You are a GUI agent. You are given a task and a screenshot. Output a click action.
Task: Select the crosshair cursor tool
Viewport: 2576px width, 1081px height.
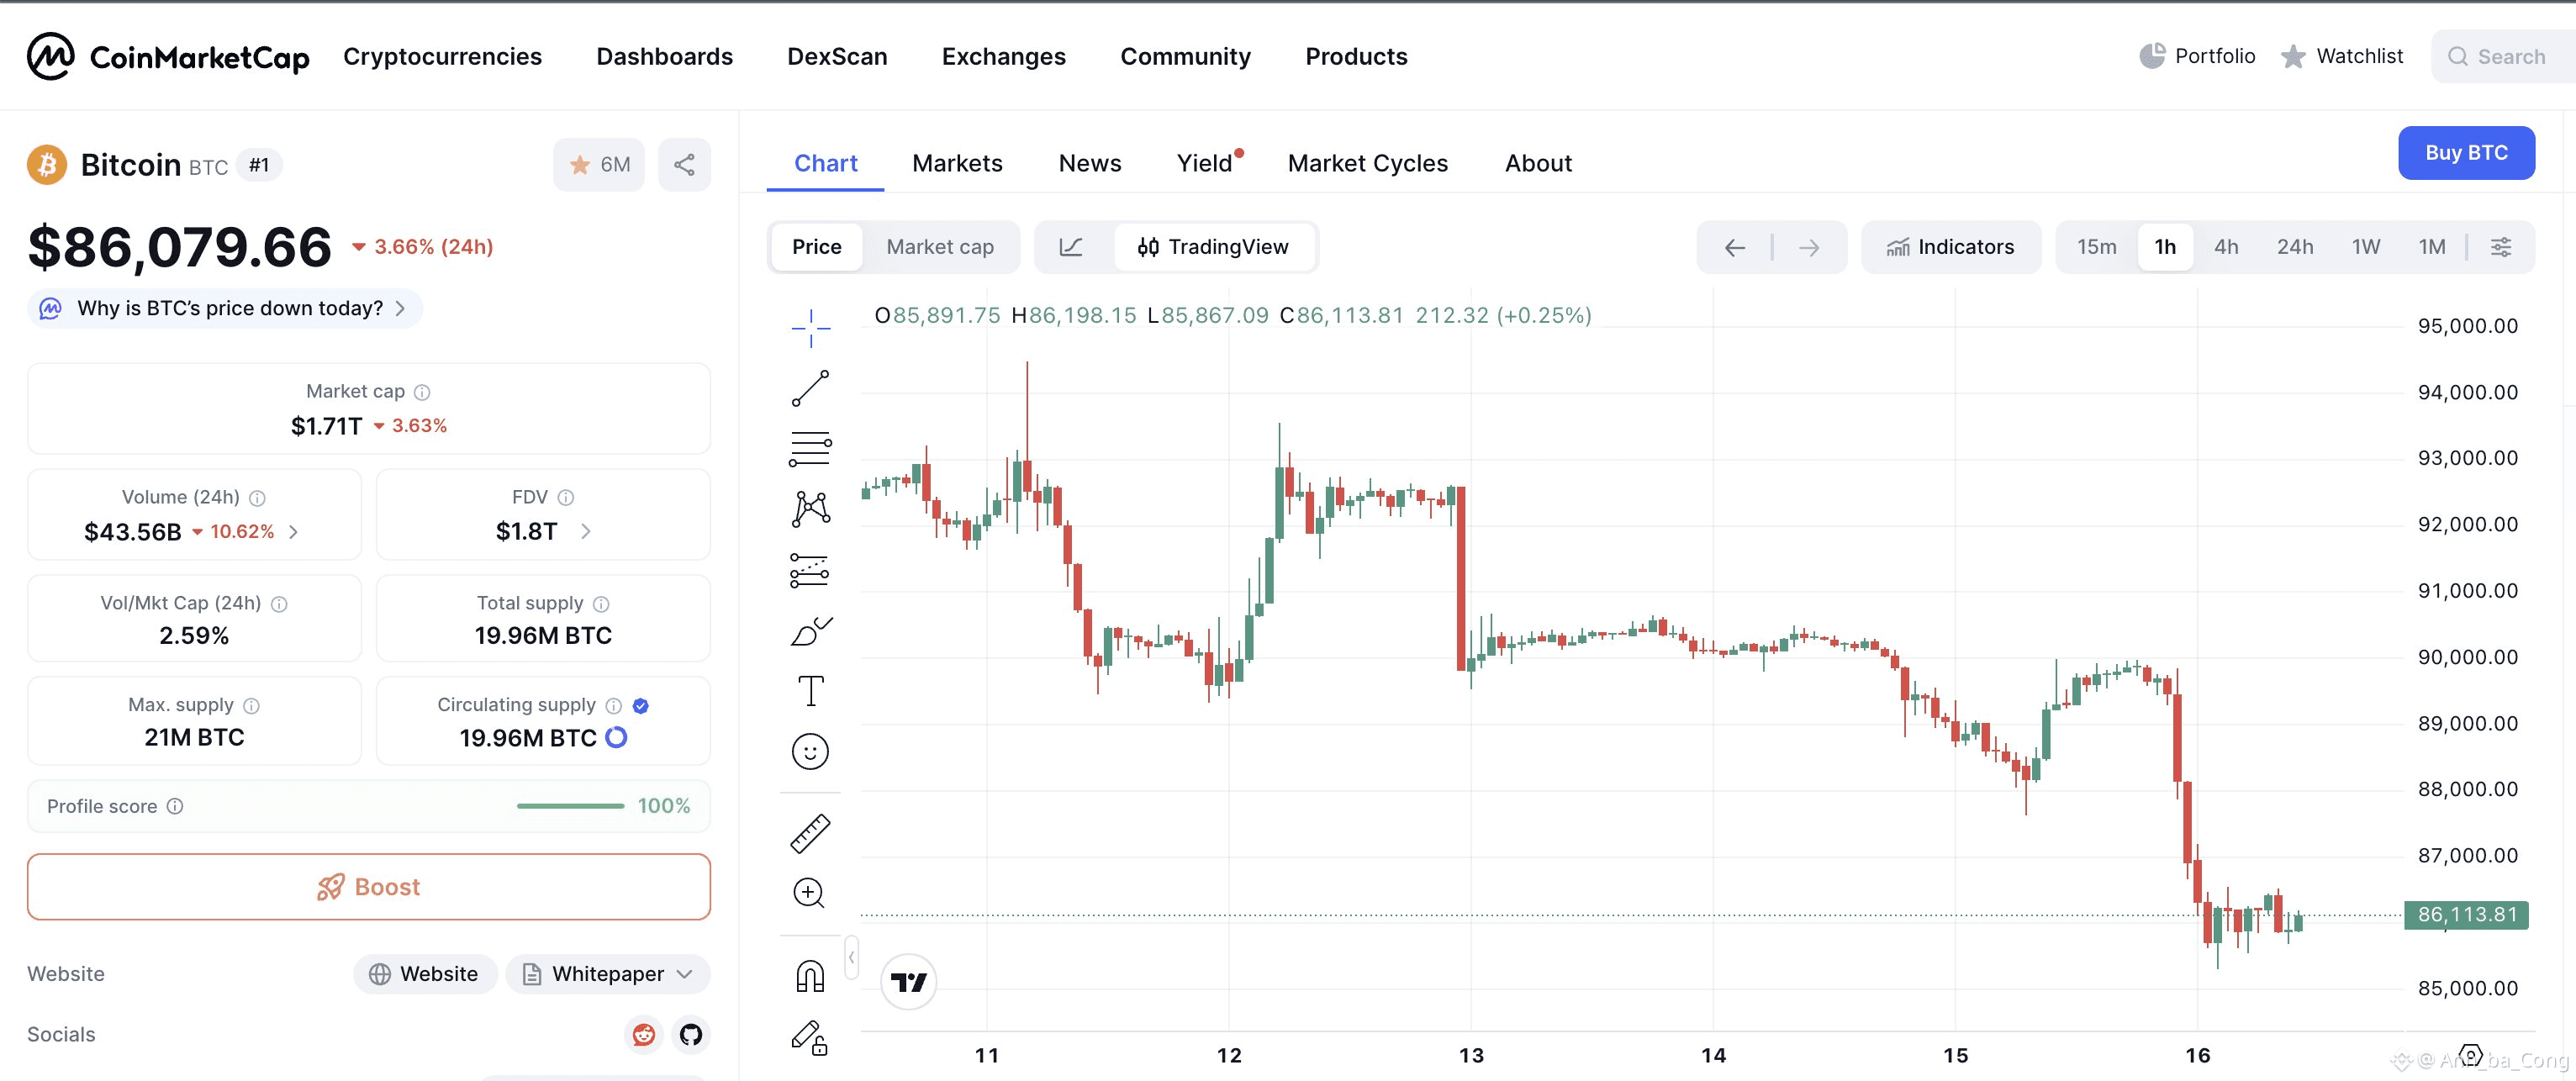(x=811, y=326)
